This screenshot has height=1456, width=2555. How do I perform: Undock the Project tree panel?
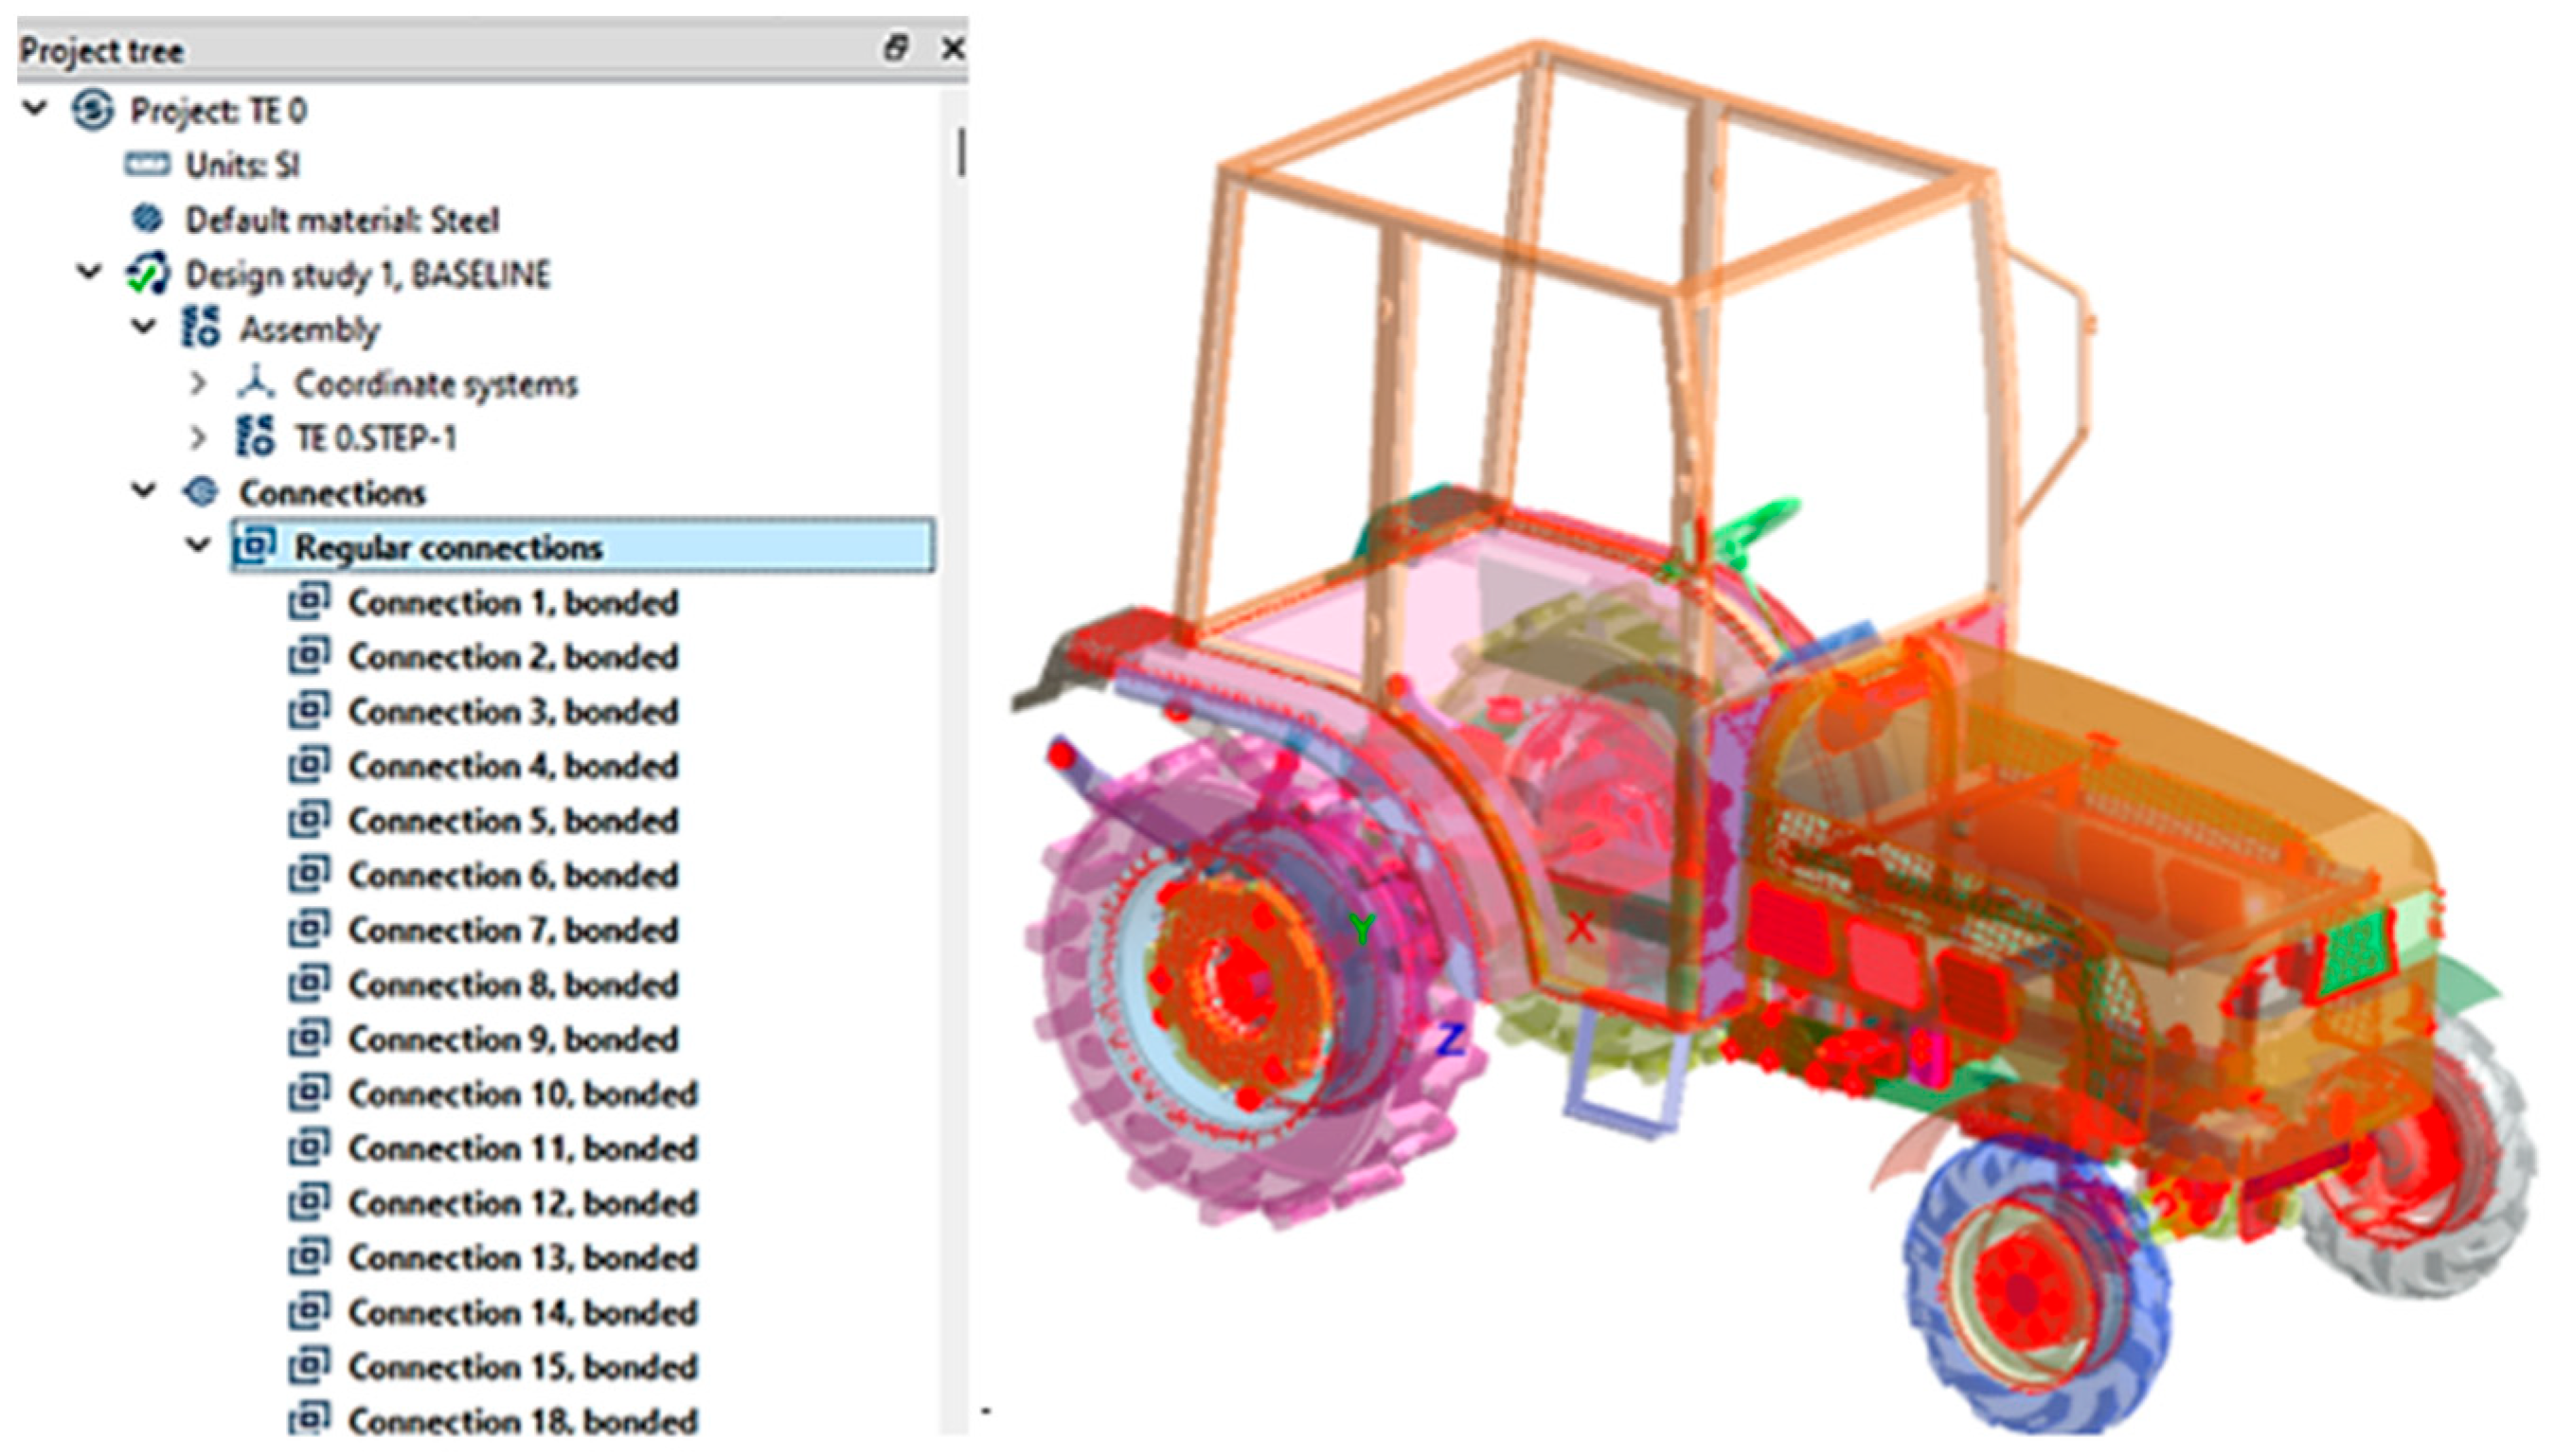[896, 47]
